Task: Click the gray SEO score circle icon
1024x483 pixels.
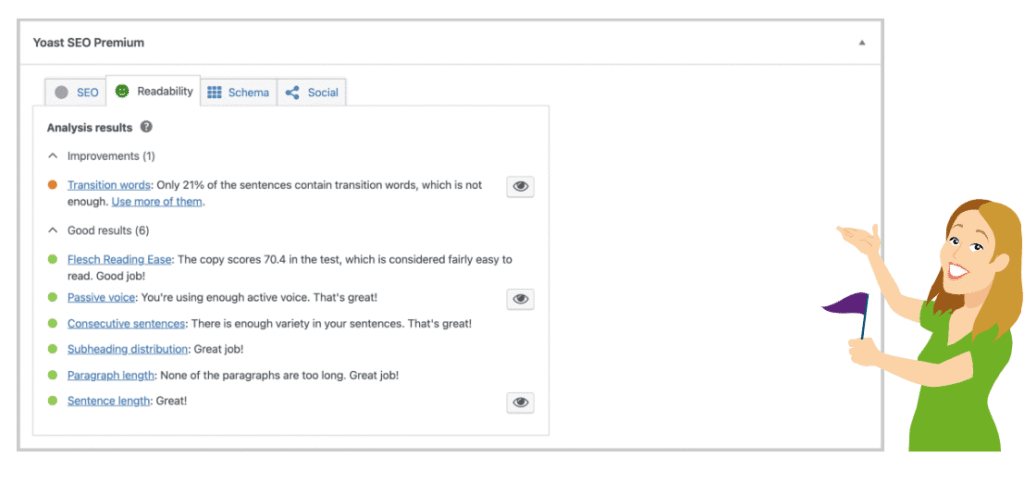Action: point(62,92)
